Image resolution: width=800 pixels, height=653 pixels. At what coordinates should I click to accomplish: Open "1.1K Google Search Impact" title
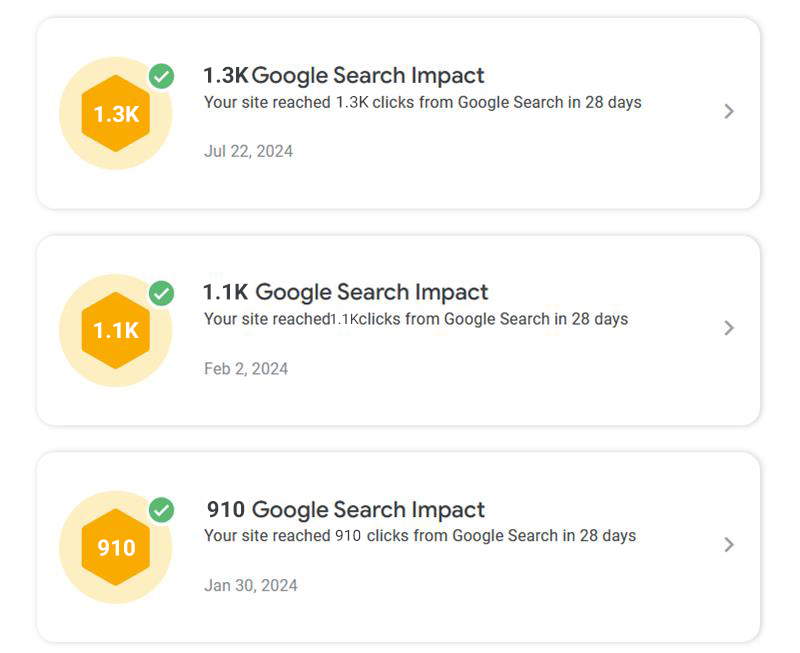[x=346, y=292]
